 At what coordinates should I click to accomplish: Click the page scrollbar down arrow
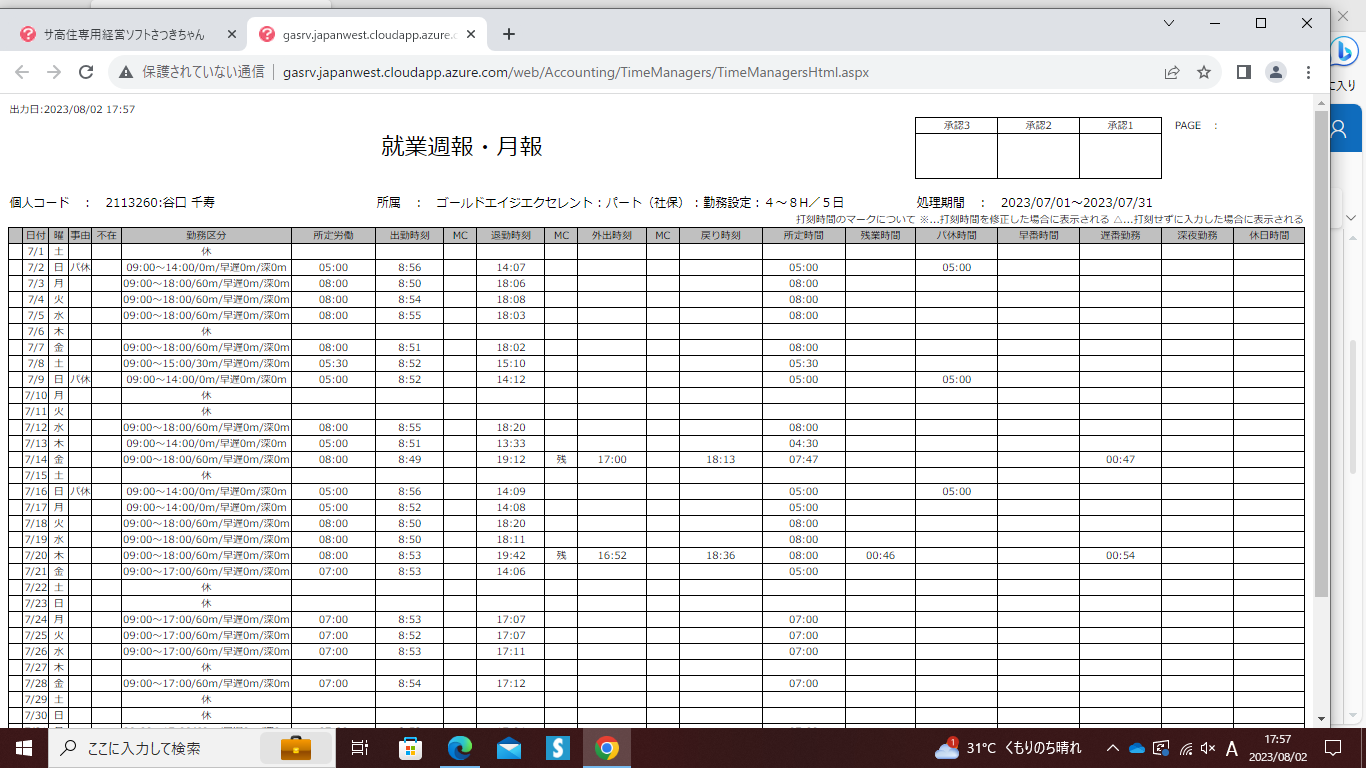pyautogui.click(x=1322, y=718)
